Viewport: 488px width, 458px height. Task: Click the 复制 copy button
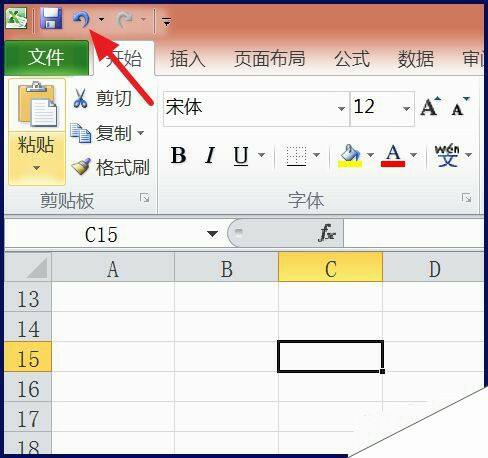100,133
